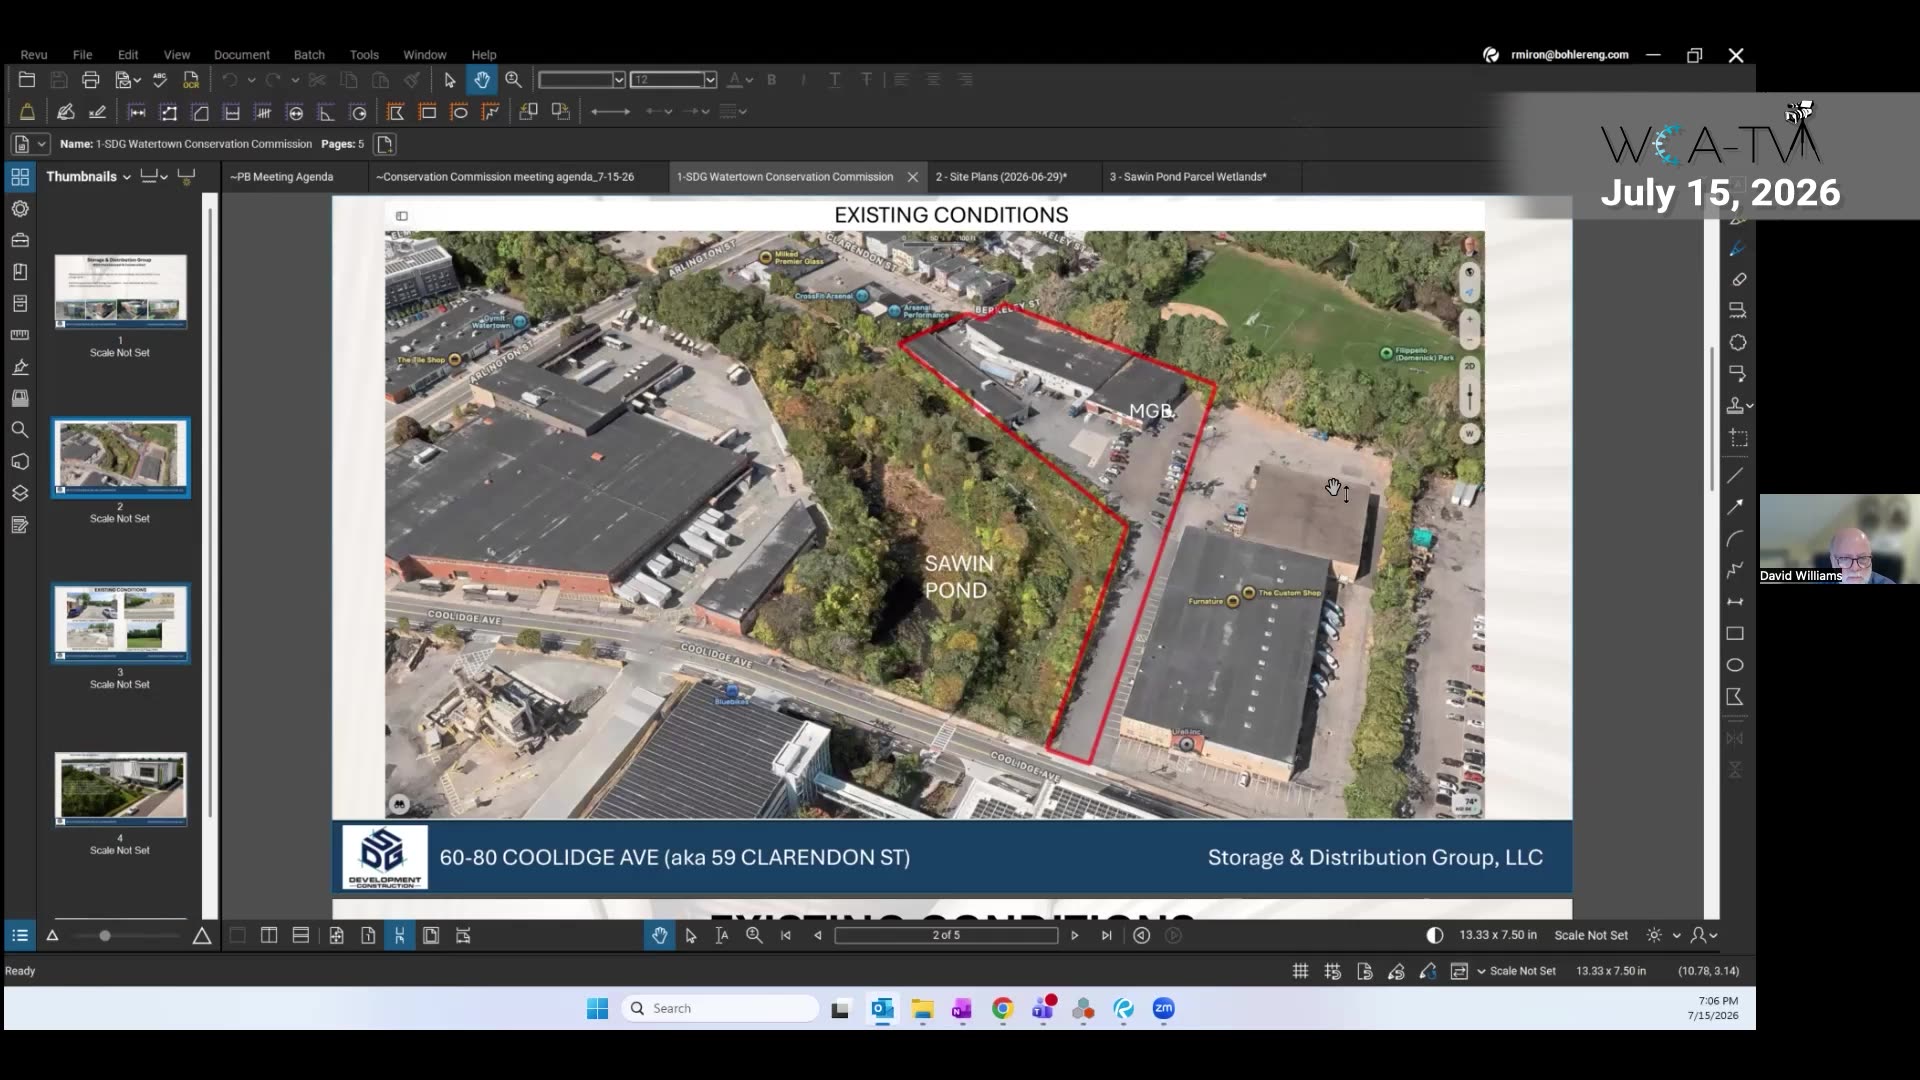This screenshot has height=1080, width=1920.
Task: Open the Zoom tool in top toolbar
Action: coord(514,80)
